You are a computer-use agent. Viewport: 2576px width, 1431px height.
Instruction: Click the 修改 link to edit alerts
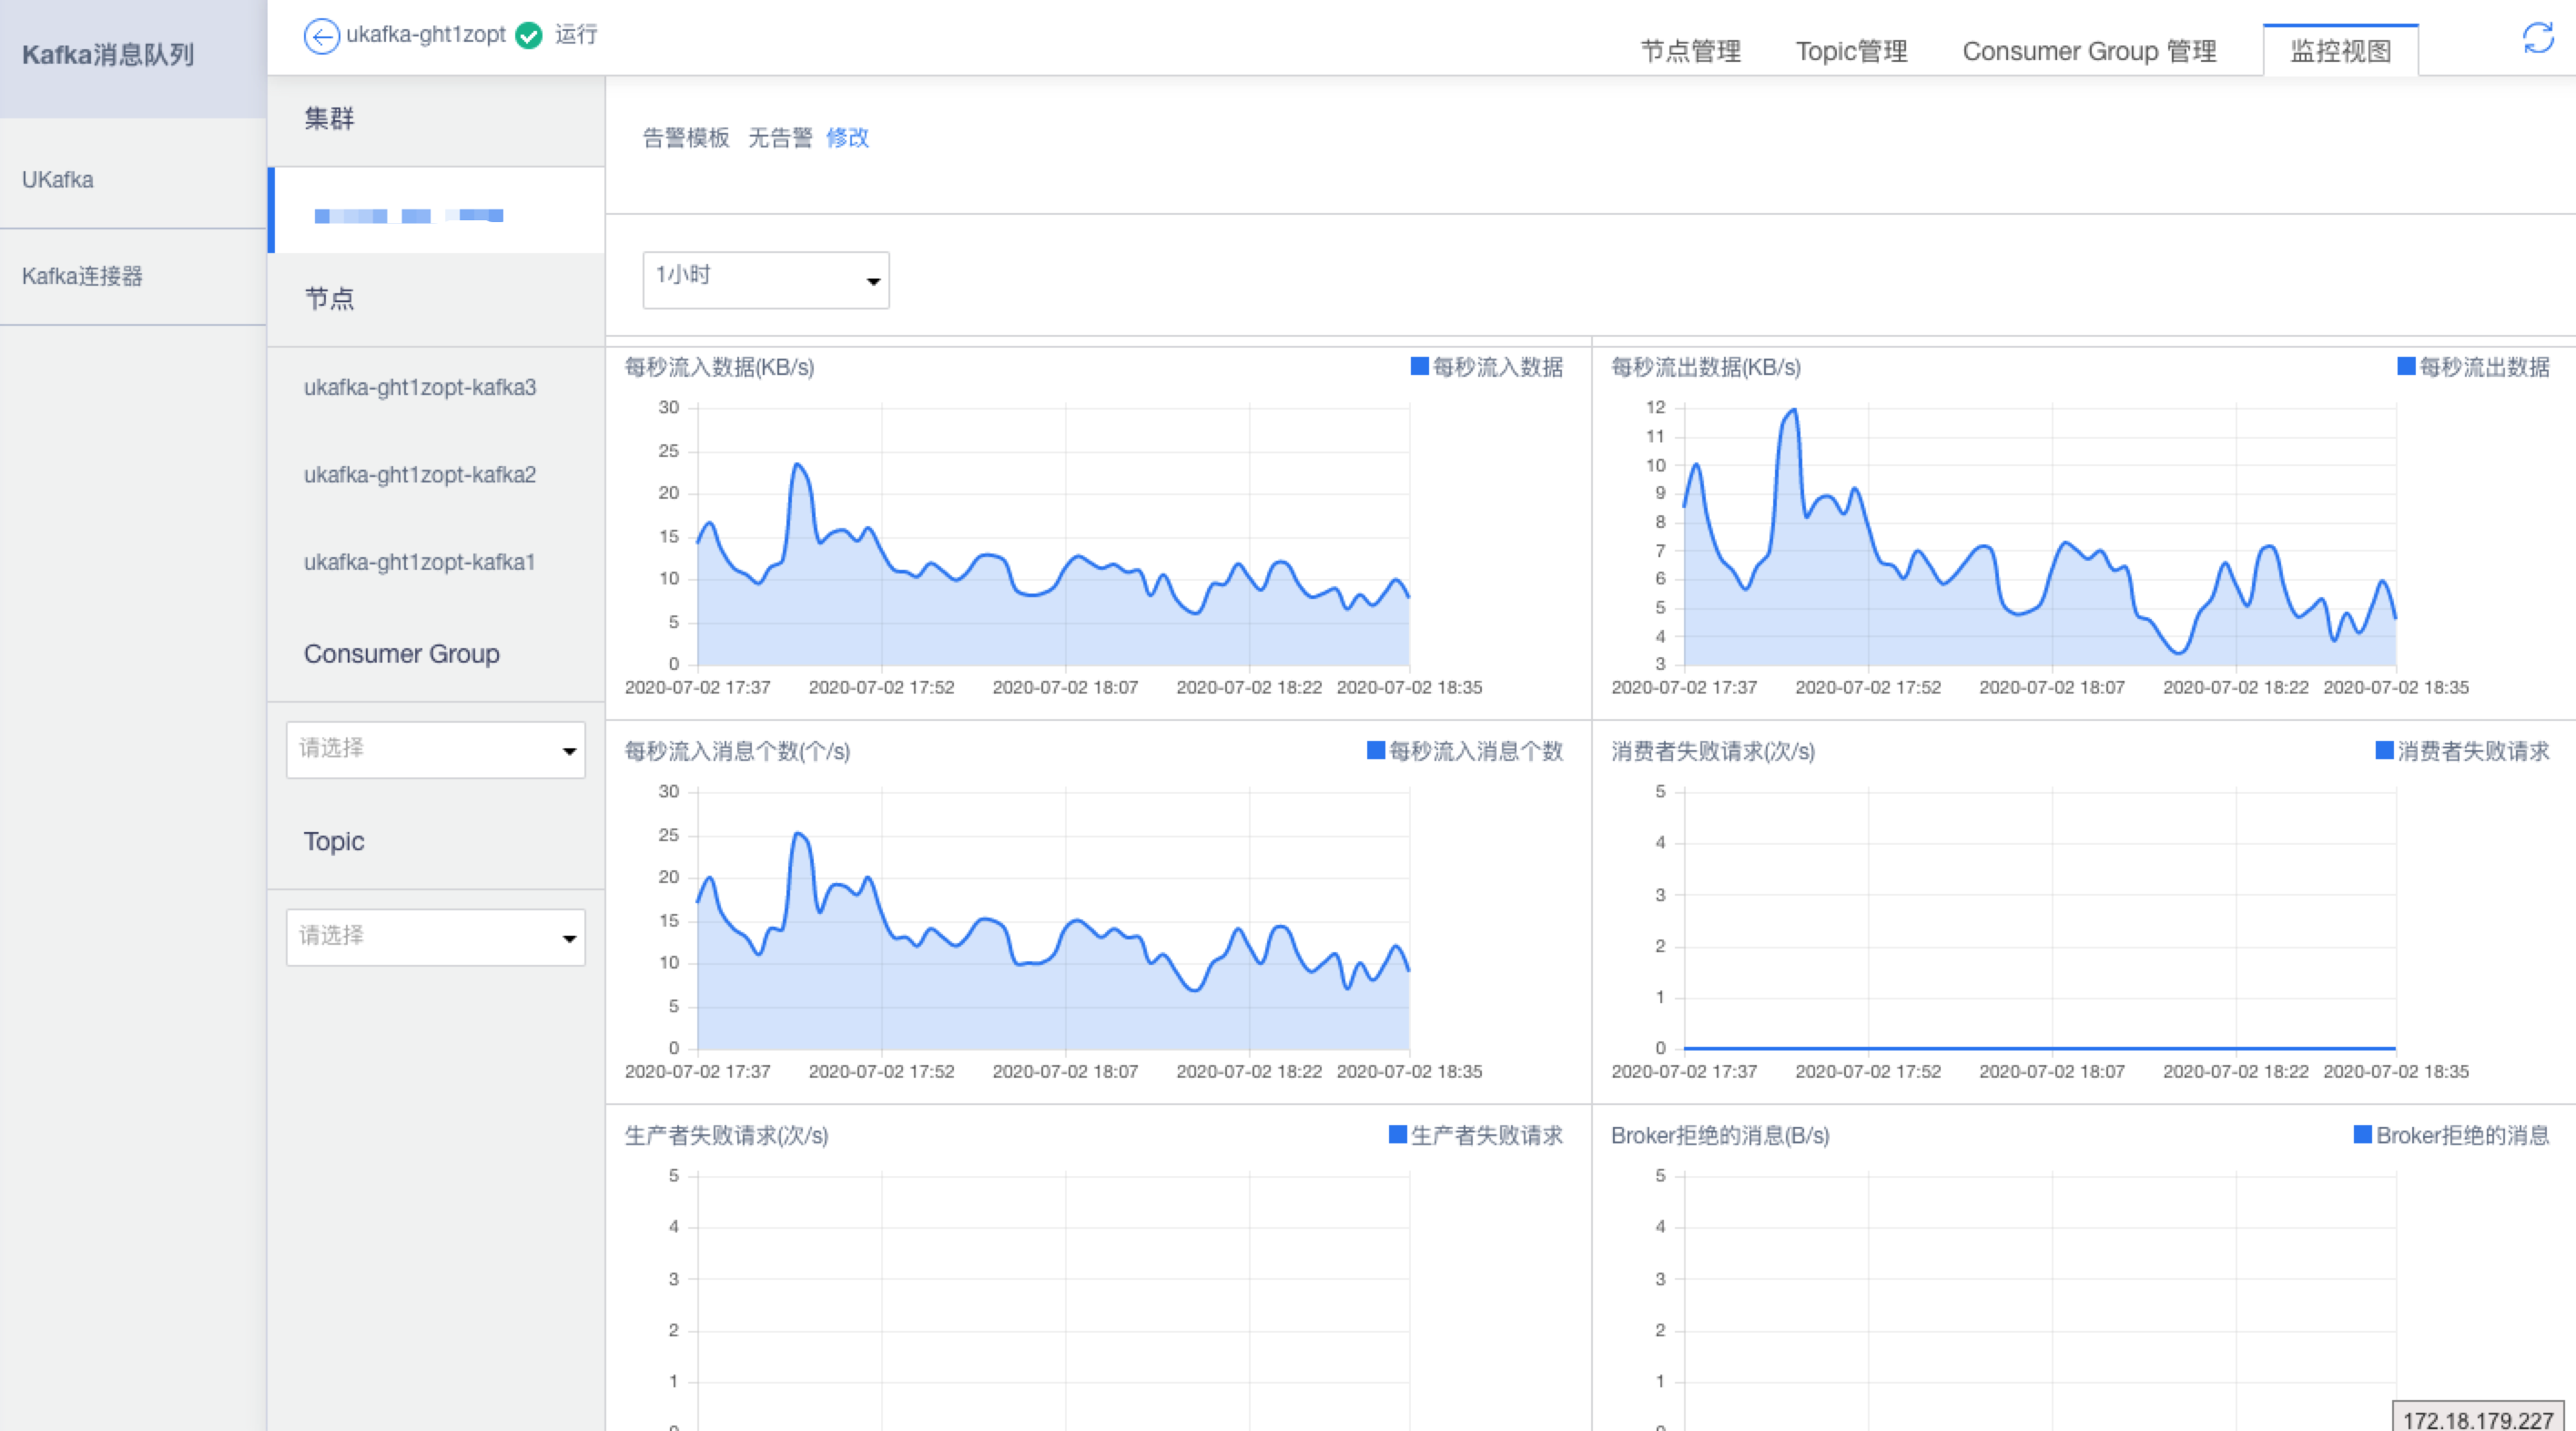click(847, 138)
